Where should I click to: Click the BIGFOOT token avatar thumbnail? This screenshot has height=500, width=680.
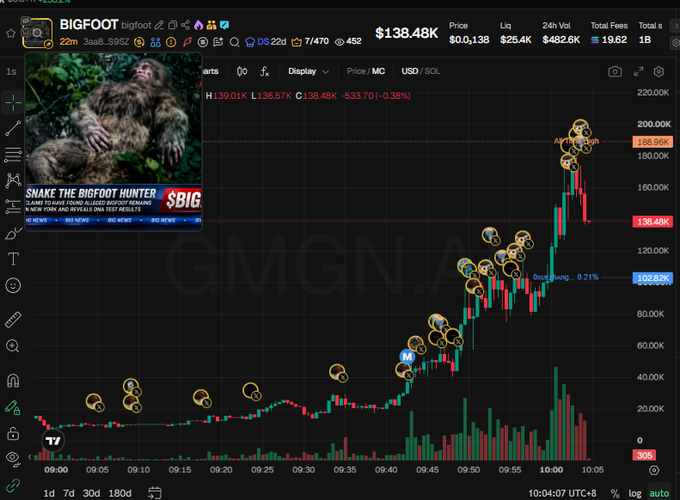38,33
